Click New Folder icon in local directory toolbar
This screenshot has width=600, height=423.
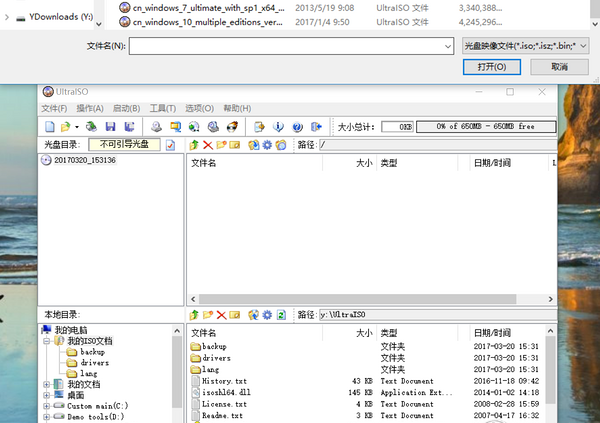coord(208,315)
